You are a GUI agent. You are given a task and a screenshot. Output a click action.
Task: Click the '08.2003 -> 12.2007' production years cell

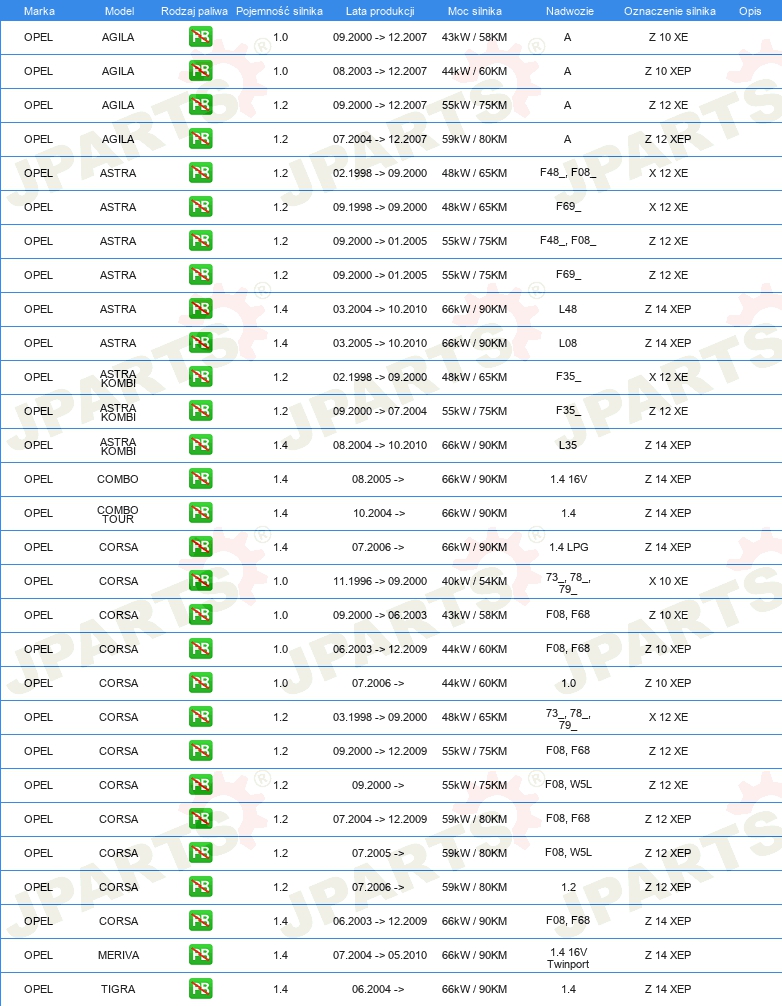click(380, 71)
